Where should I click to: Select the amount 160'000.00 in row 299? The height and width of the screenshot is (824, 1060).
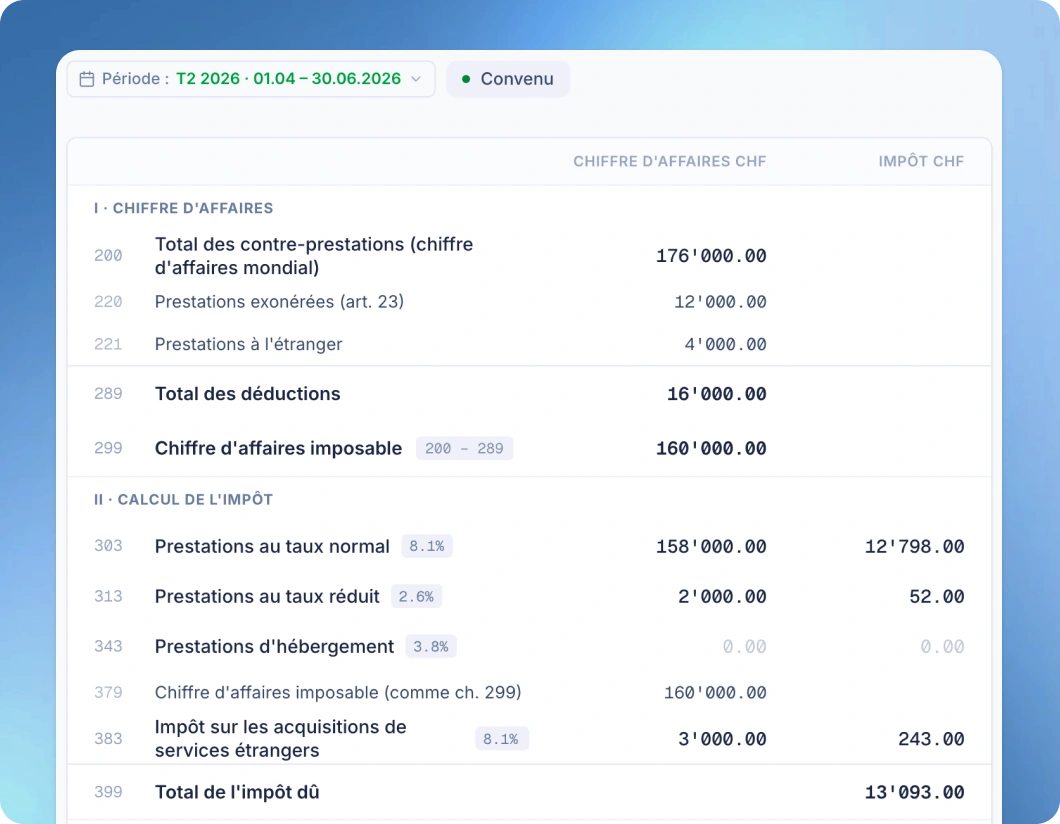pos(711,449)
